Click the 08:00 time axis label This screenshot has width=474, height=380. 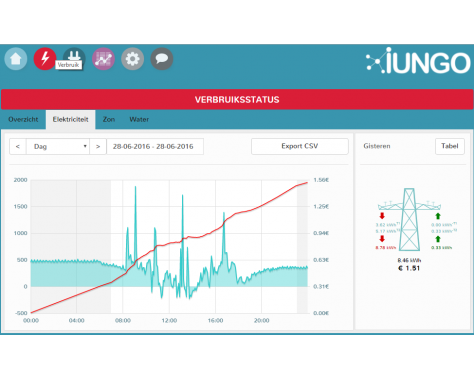123,321
